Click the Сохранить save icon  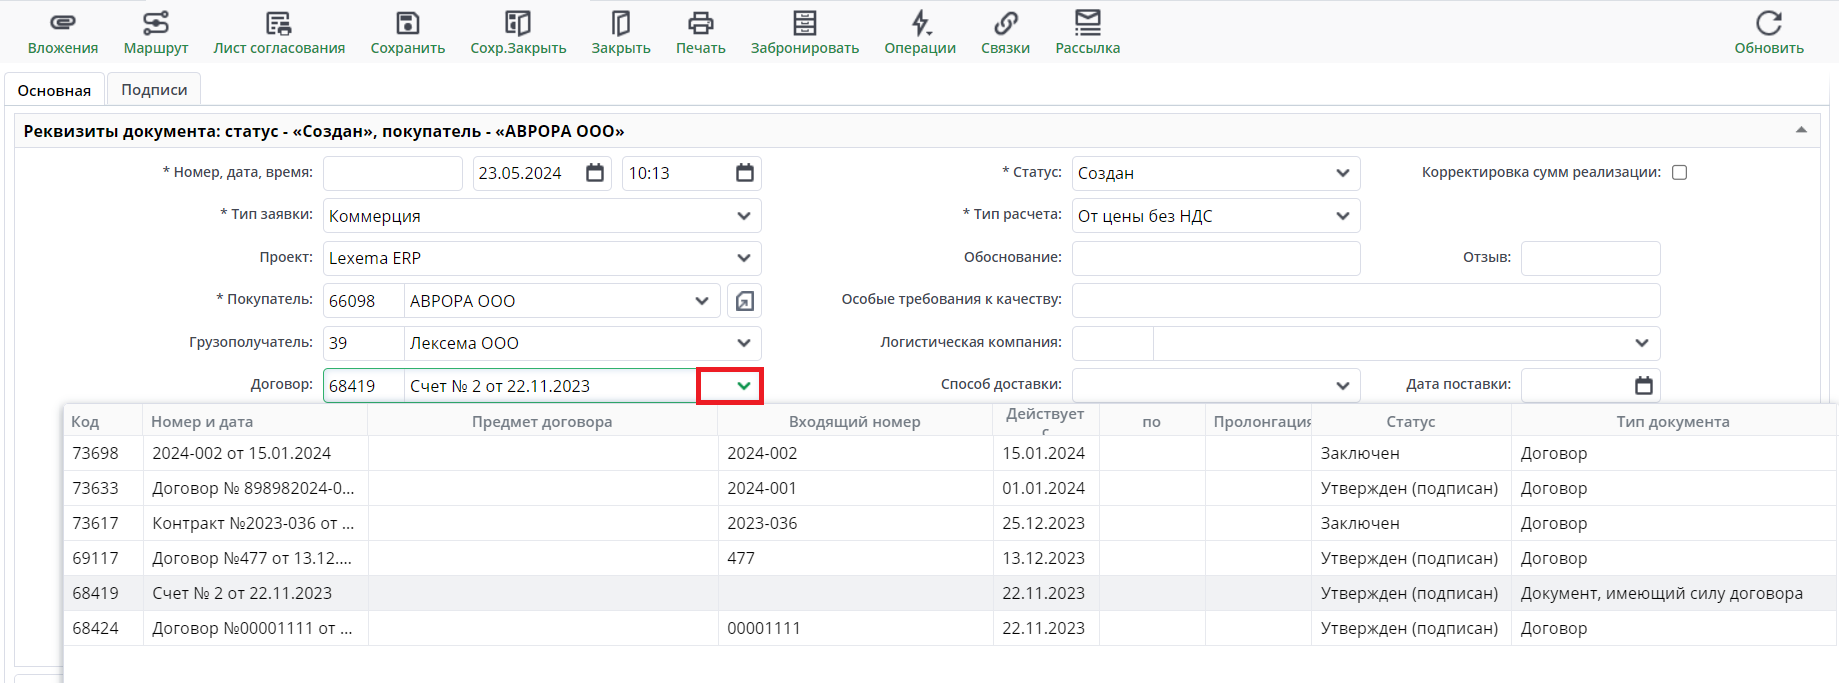407,23
